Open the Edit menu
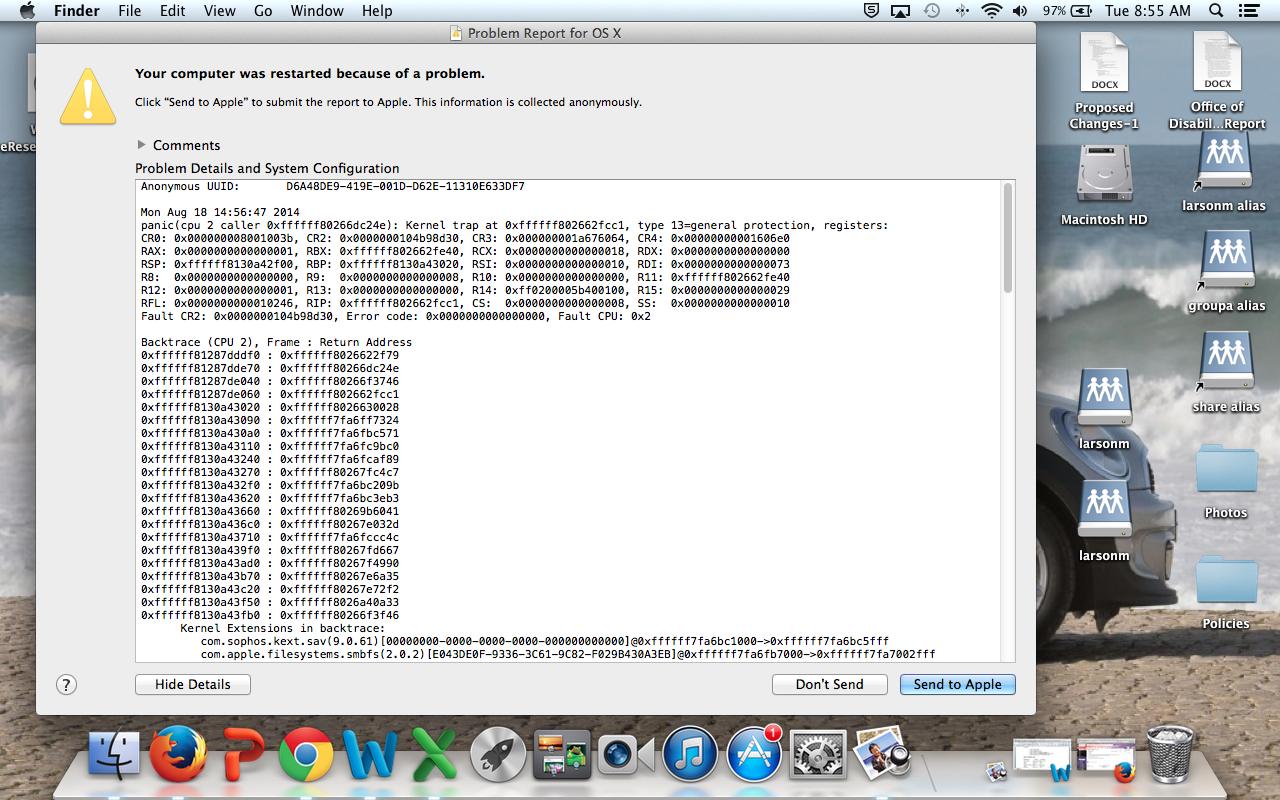This screenshot has height=800, width=1280. (173, 11)
